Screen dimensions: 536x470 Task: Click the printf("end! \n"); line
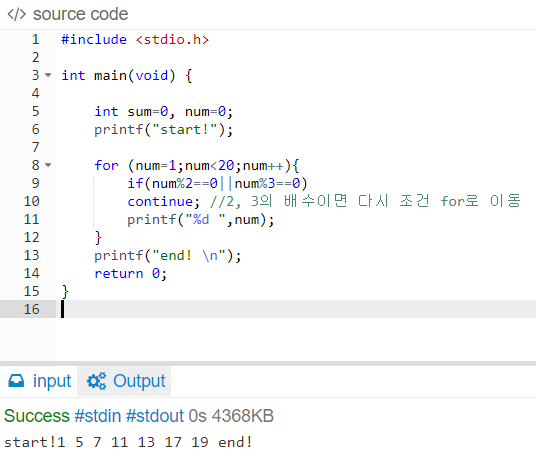168,255
